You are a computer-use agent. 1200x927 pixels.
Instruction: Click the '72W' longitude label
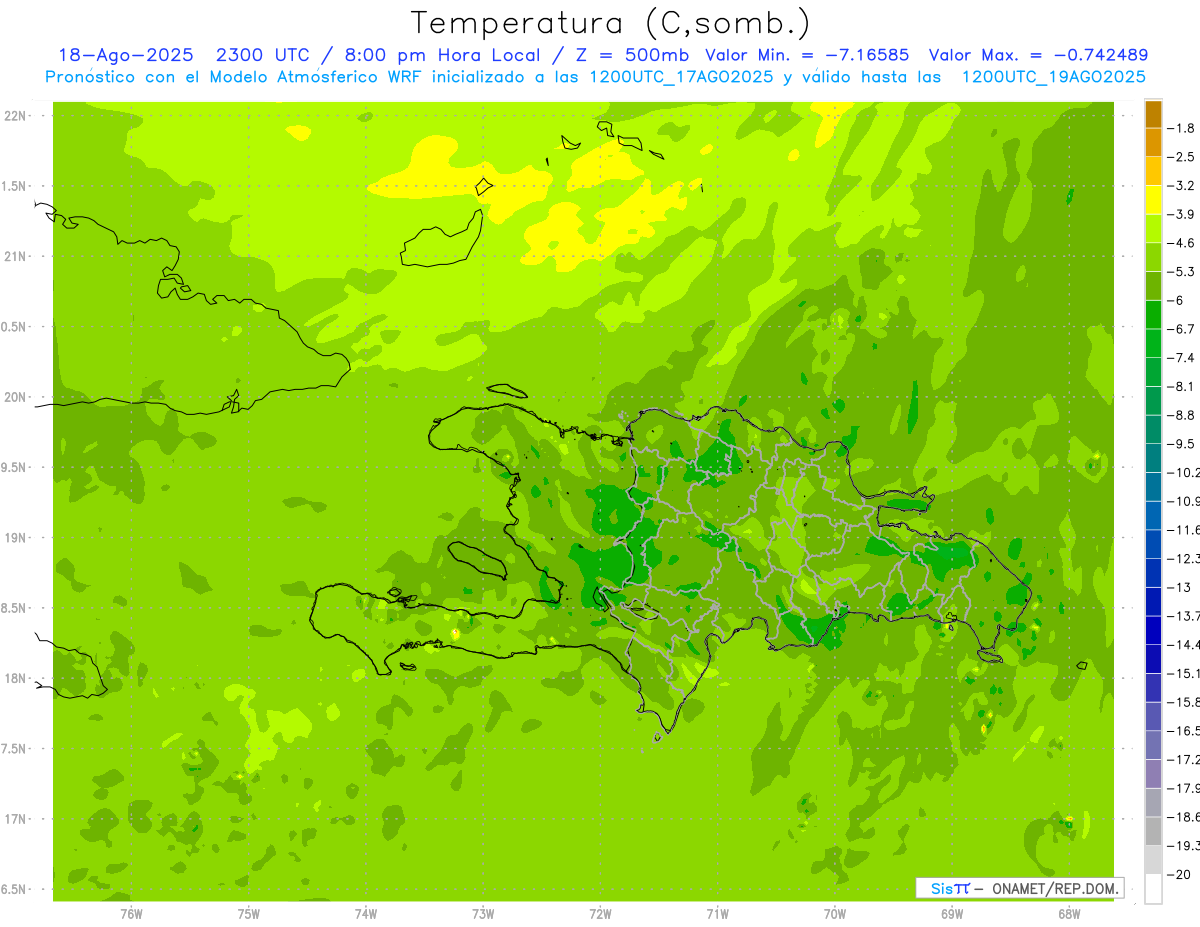600,913
